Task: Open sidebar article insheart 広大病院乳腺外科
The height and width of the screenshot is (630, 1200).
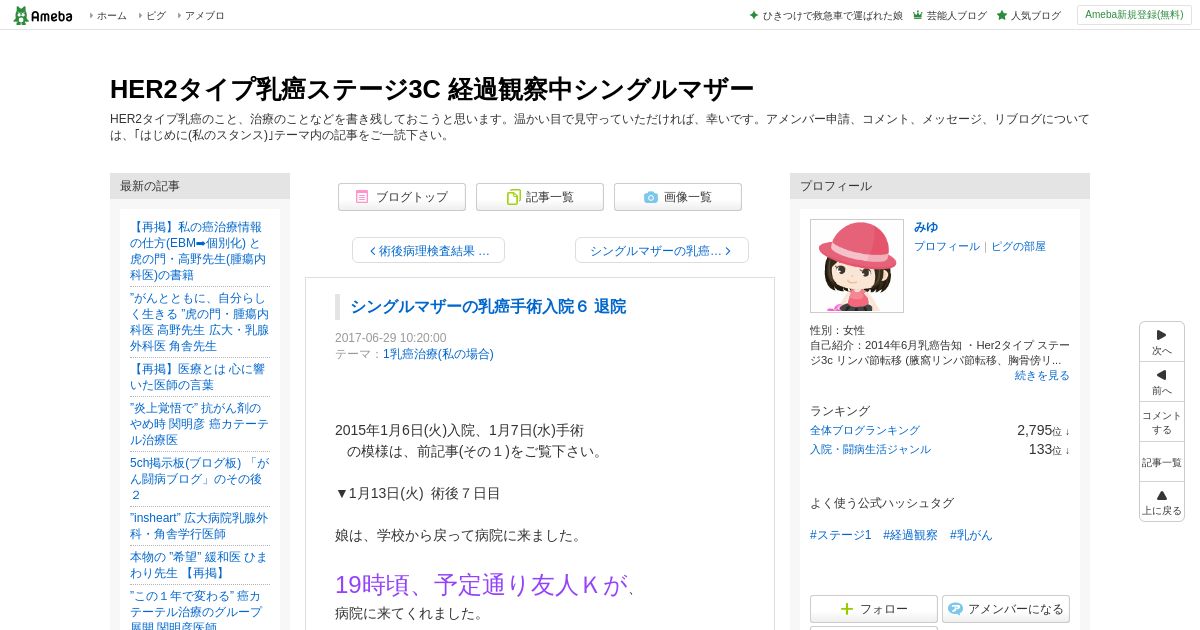Action: pos(199,526)
